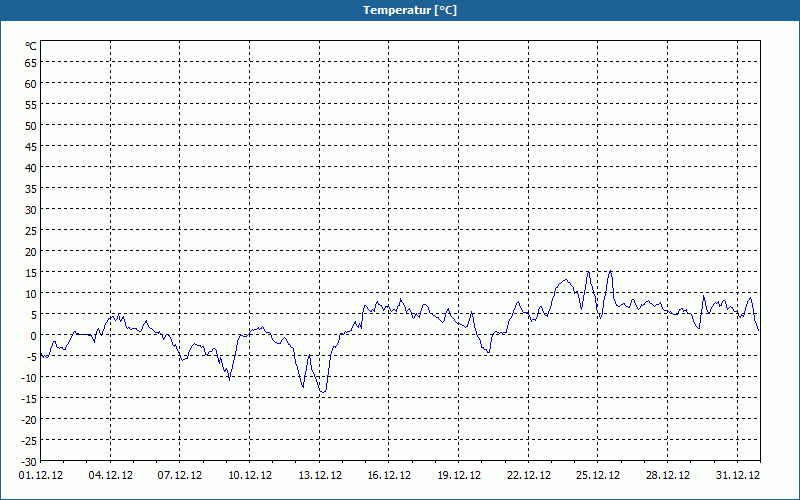The width and height of the screenshot is (800, 500).
Task: Click the 01.12.12 date label
Action: point(41,475)
